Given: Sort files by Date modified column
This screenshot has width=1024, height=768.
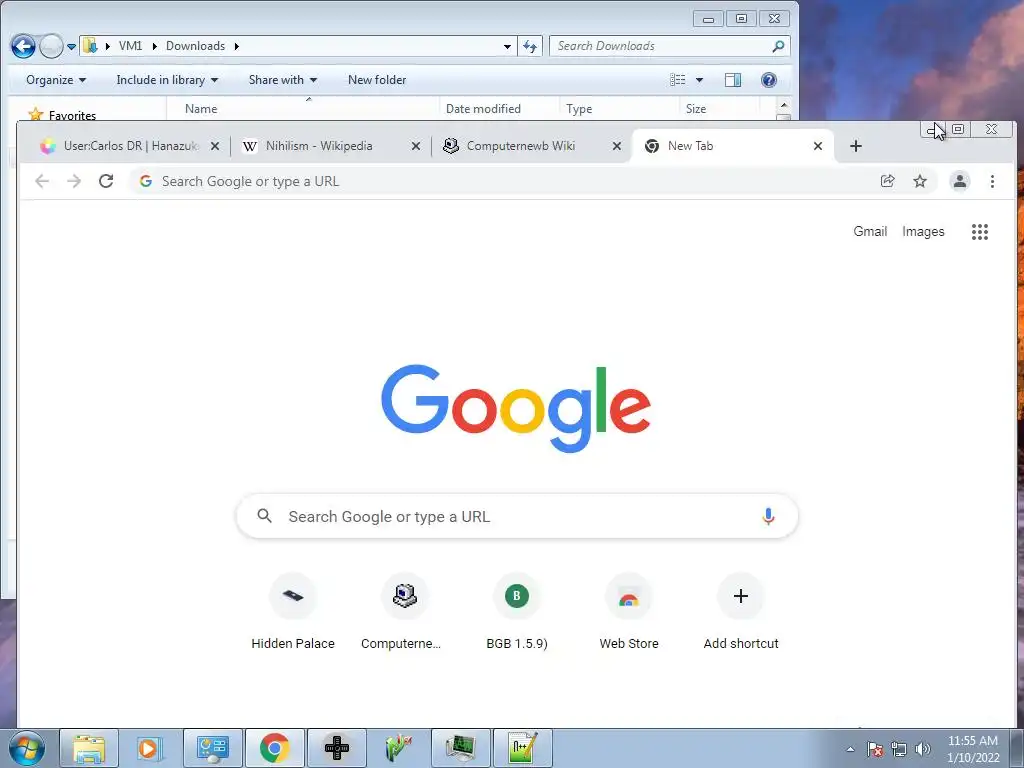Looking at the screenshot, I should coord(500,108).
